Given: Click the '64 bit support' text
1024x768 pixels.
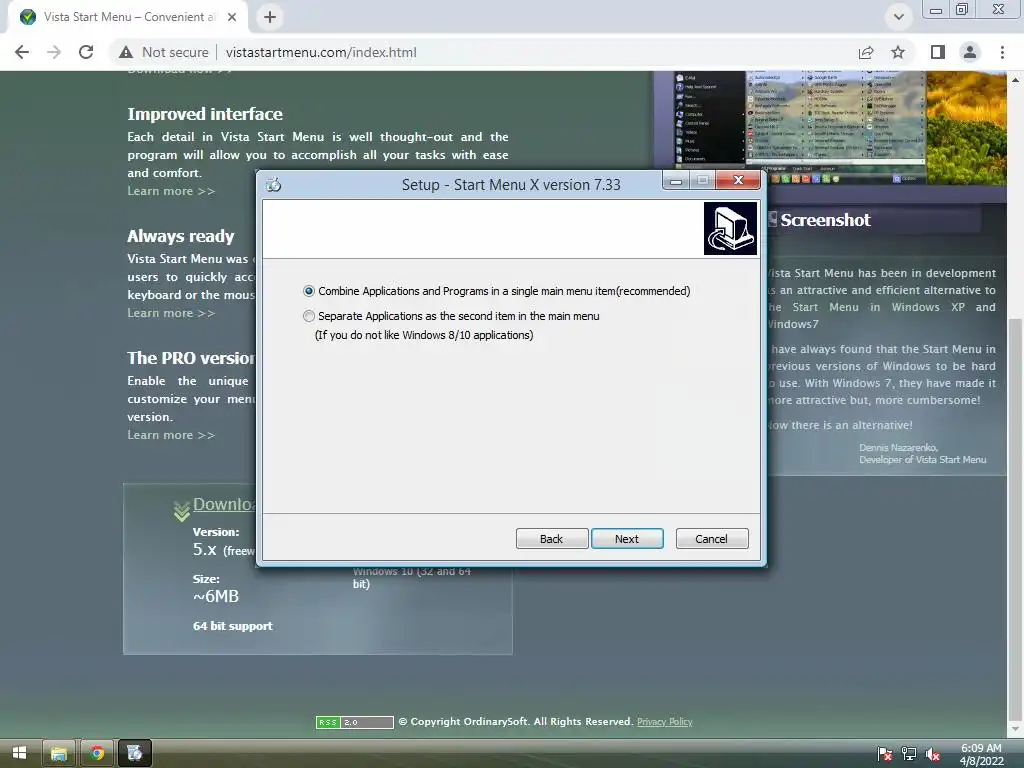Looking at the screenshot, I should [232, 626].
